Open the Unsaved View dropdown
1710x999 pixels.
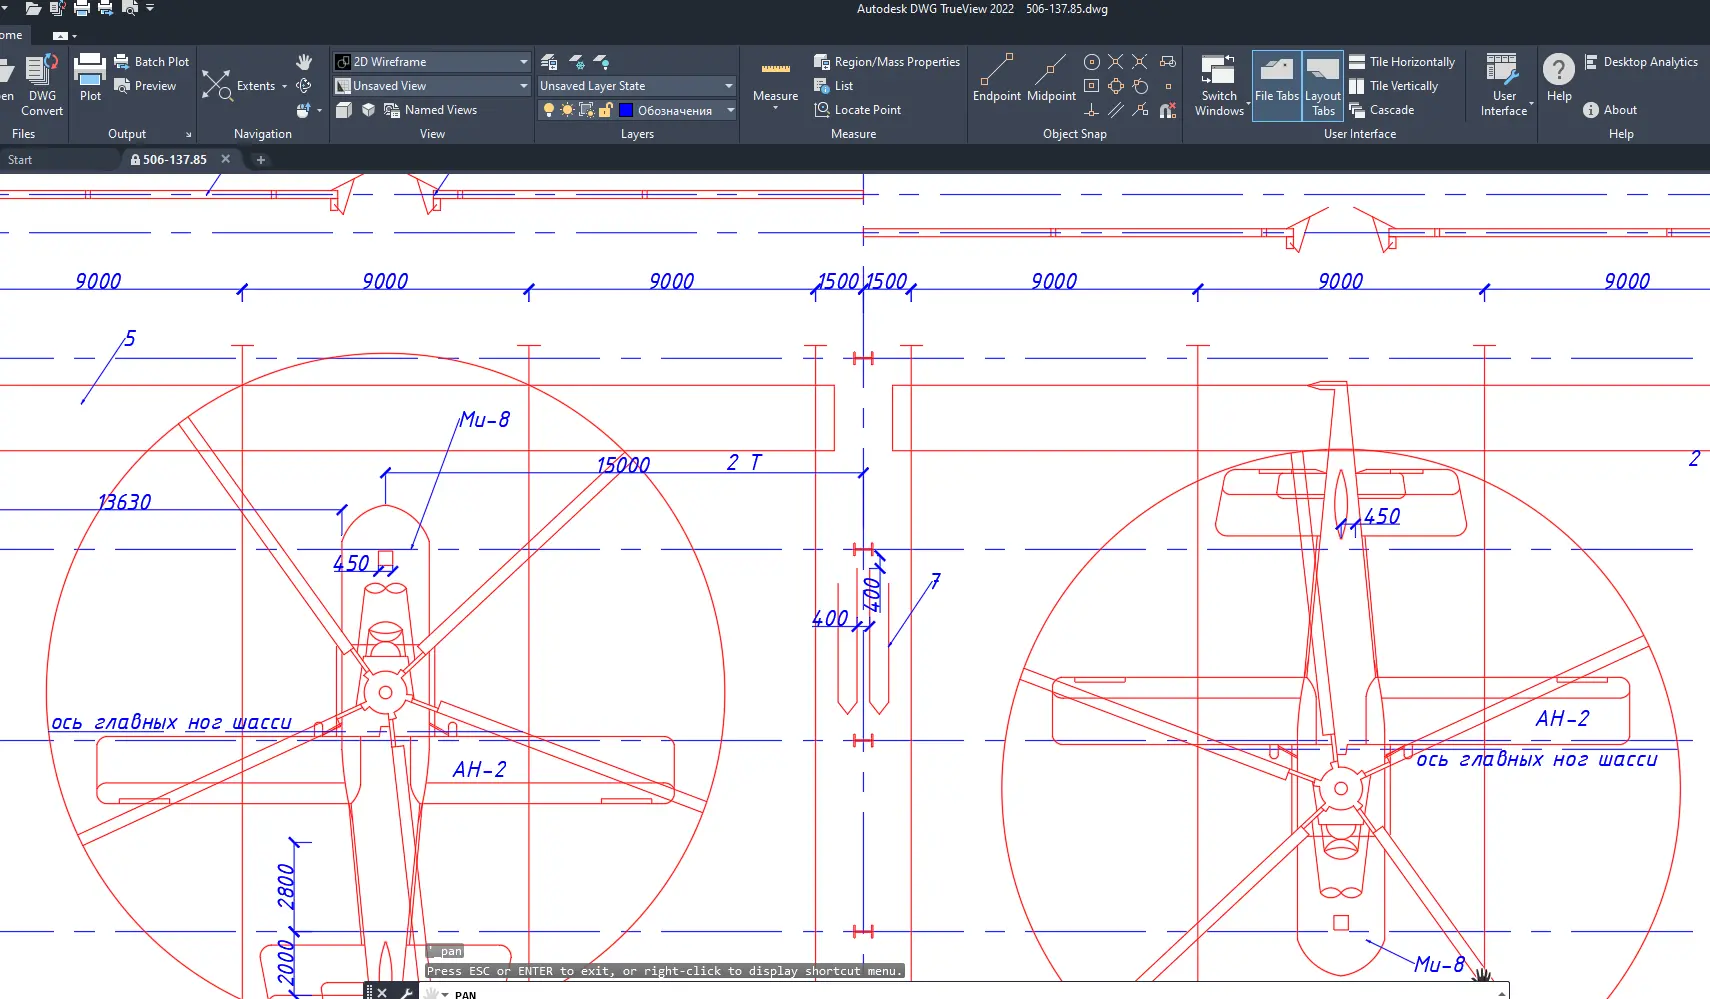click(x=431, y=86)
